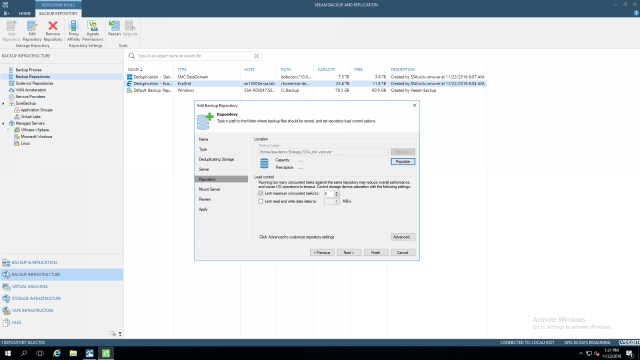Click the Advanced button in the dialog
Image resolution: width=640 pixels, height=360 pixels.
click(402, 237)
